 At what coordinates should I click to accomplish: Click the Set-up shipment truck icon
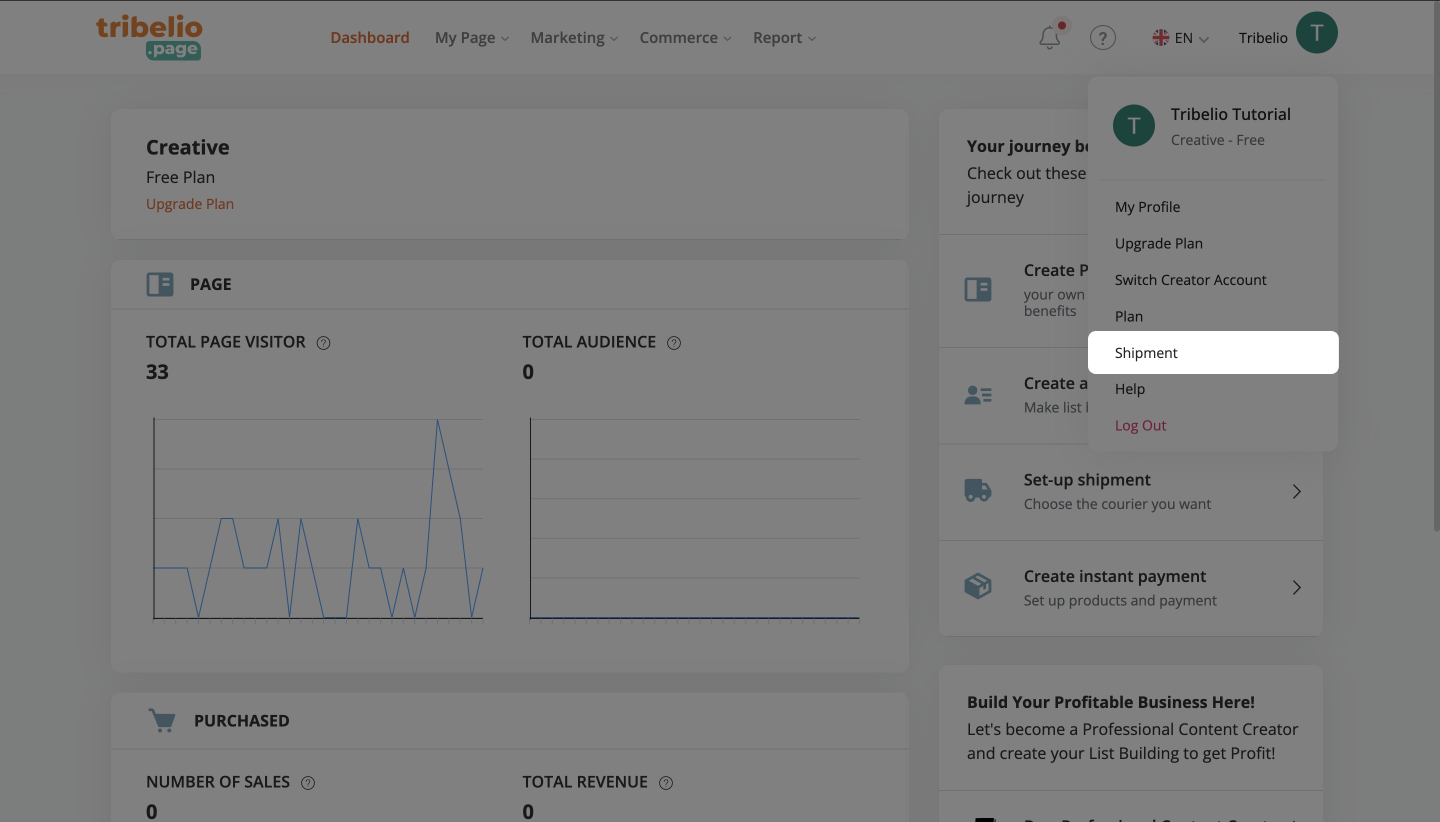tap(977, 491)
